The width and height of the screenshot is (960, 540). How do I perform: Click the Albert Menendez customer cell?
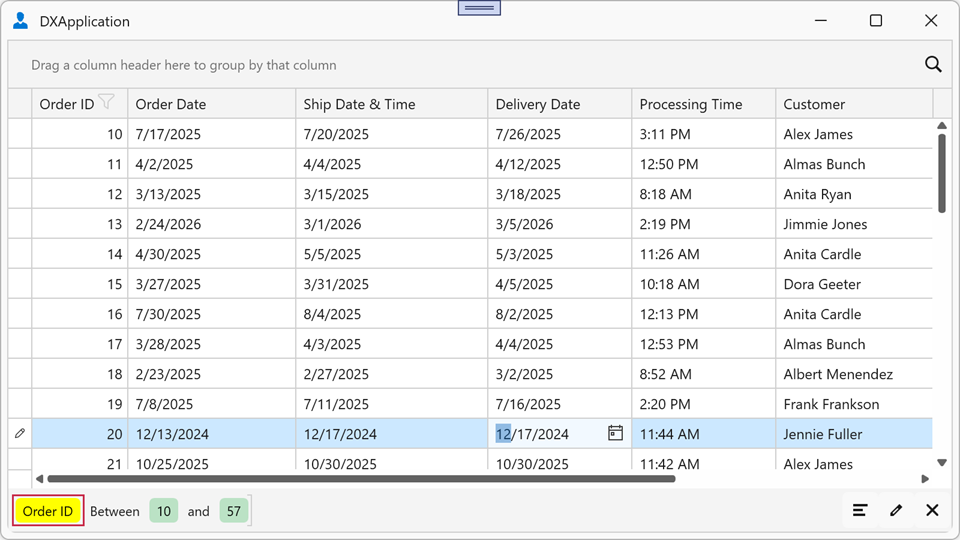[854, 373]
